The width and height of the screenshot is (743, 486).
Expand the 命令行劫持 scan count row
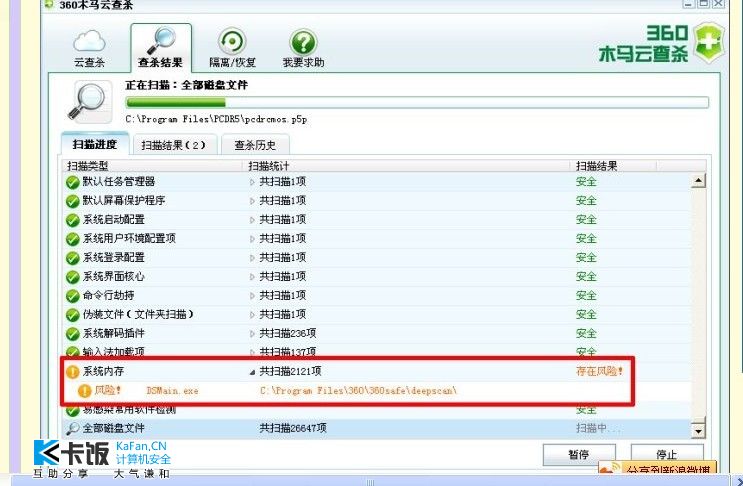(x=252, y=296)
